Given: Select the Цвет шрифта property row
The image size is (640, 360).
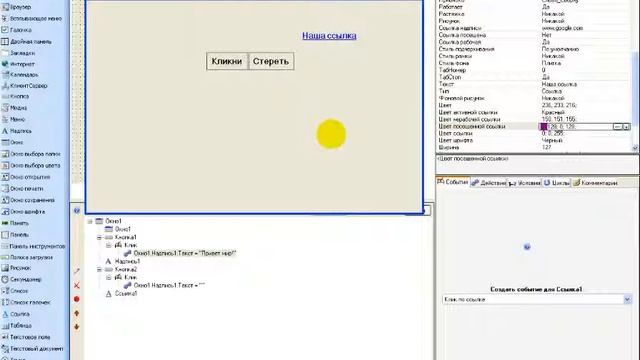Looking at the screenshot, I should pos(533,140).
